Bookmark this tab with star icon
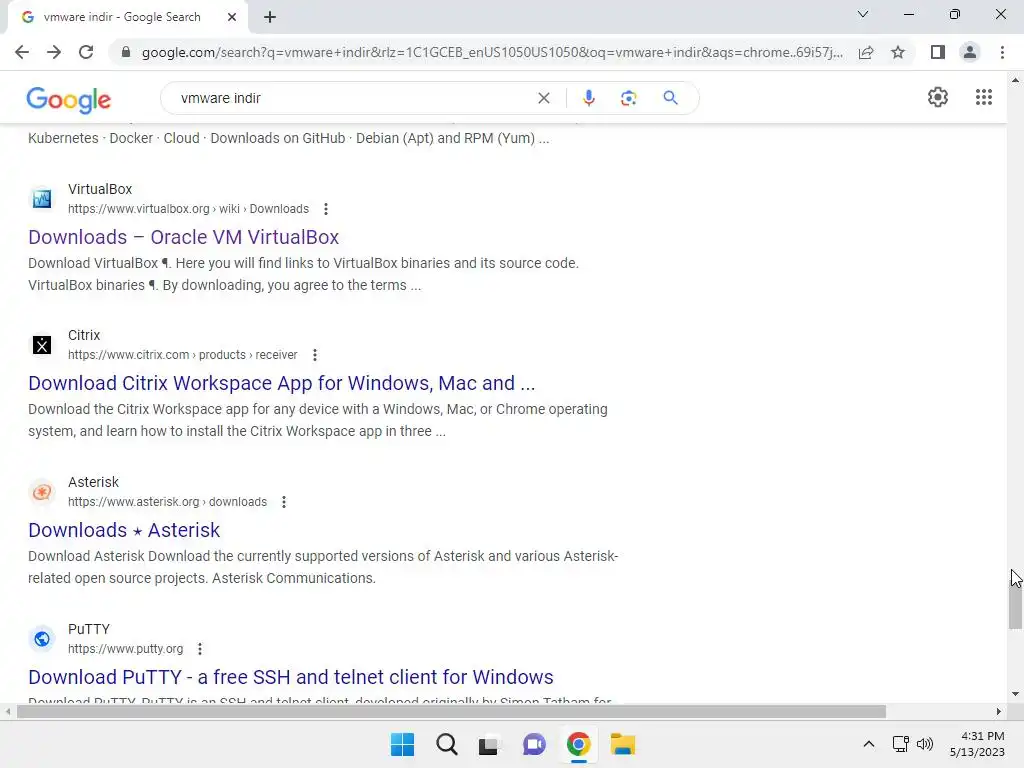The width and height of the screenshot is (1024, 768). point(898,52)
